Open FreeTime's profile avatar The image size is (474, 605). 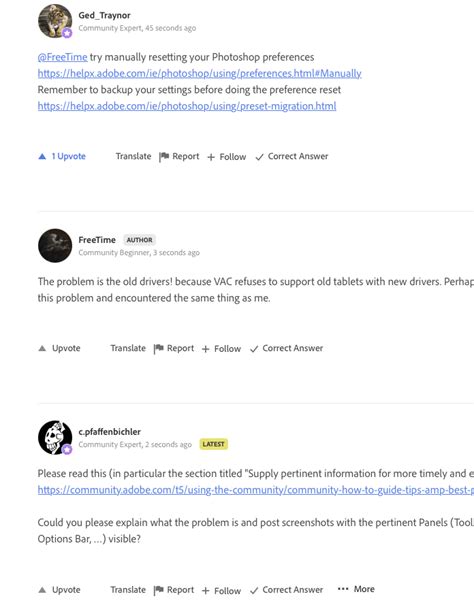pyautogui.click(x=55, y=245)
